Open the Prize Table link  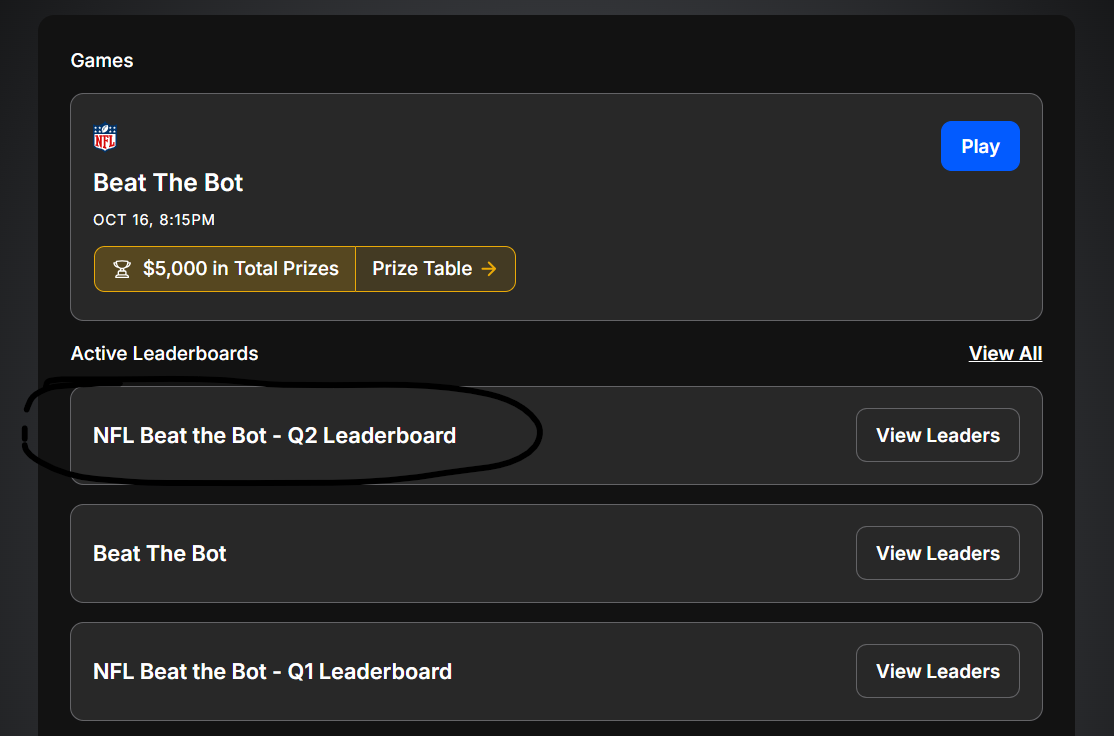click(422, 269)
